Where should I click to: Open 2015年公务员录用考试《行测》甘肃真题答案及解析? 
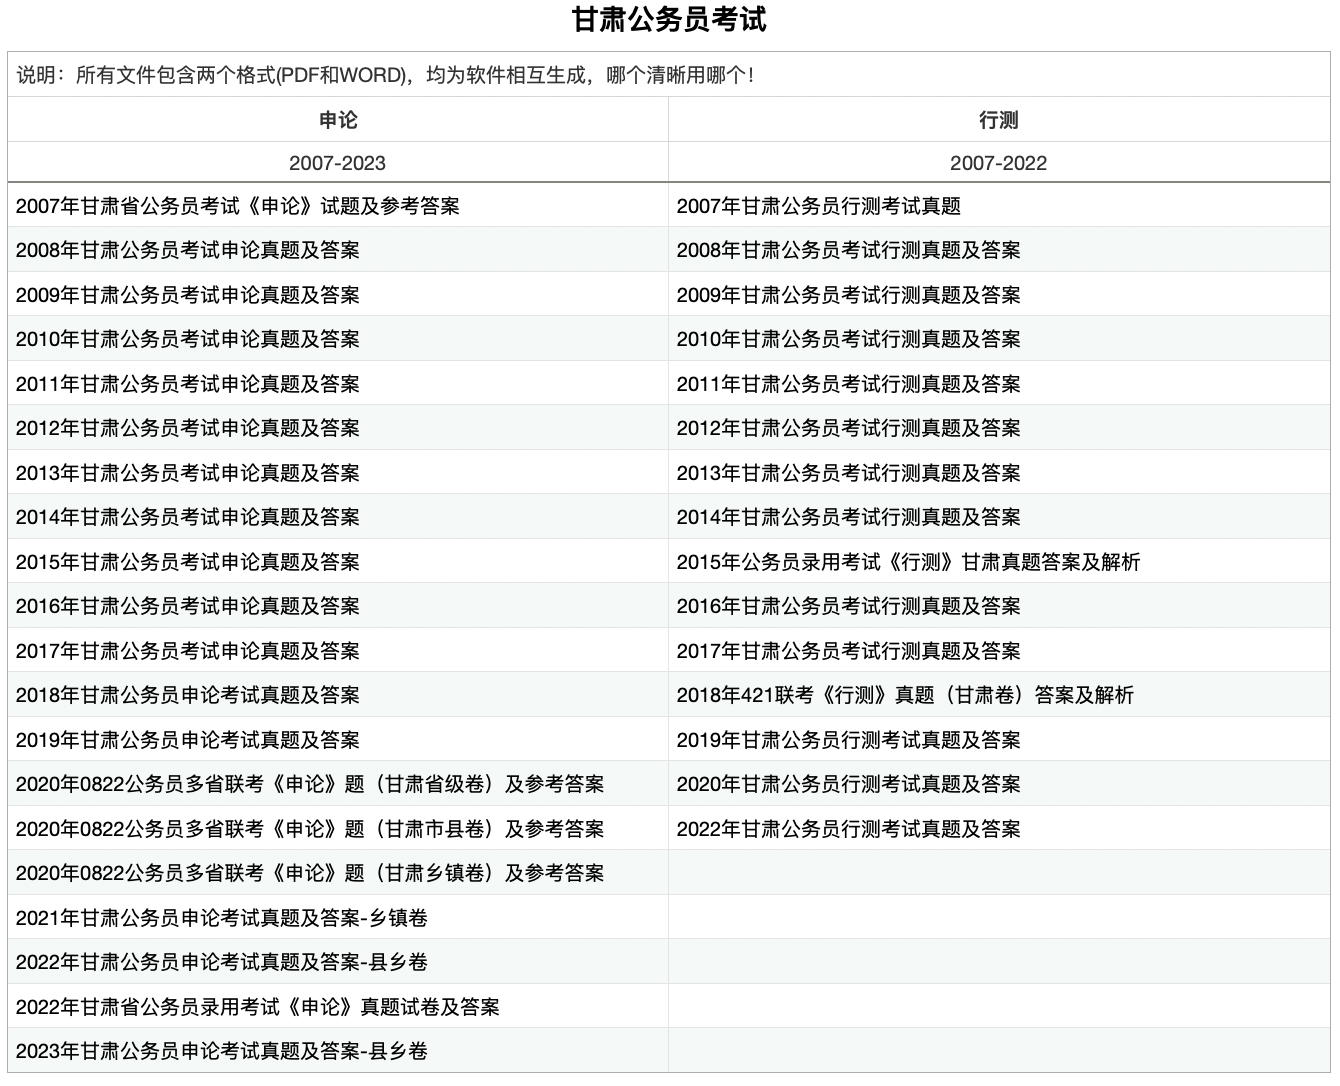pyautogui.click(x=909, y=562)
